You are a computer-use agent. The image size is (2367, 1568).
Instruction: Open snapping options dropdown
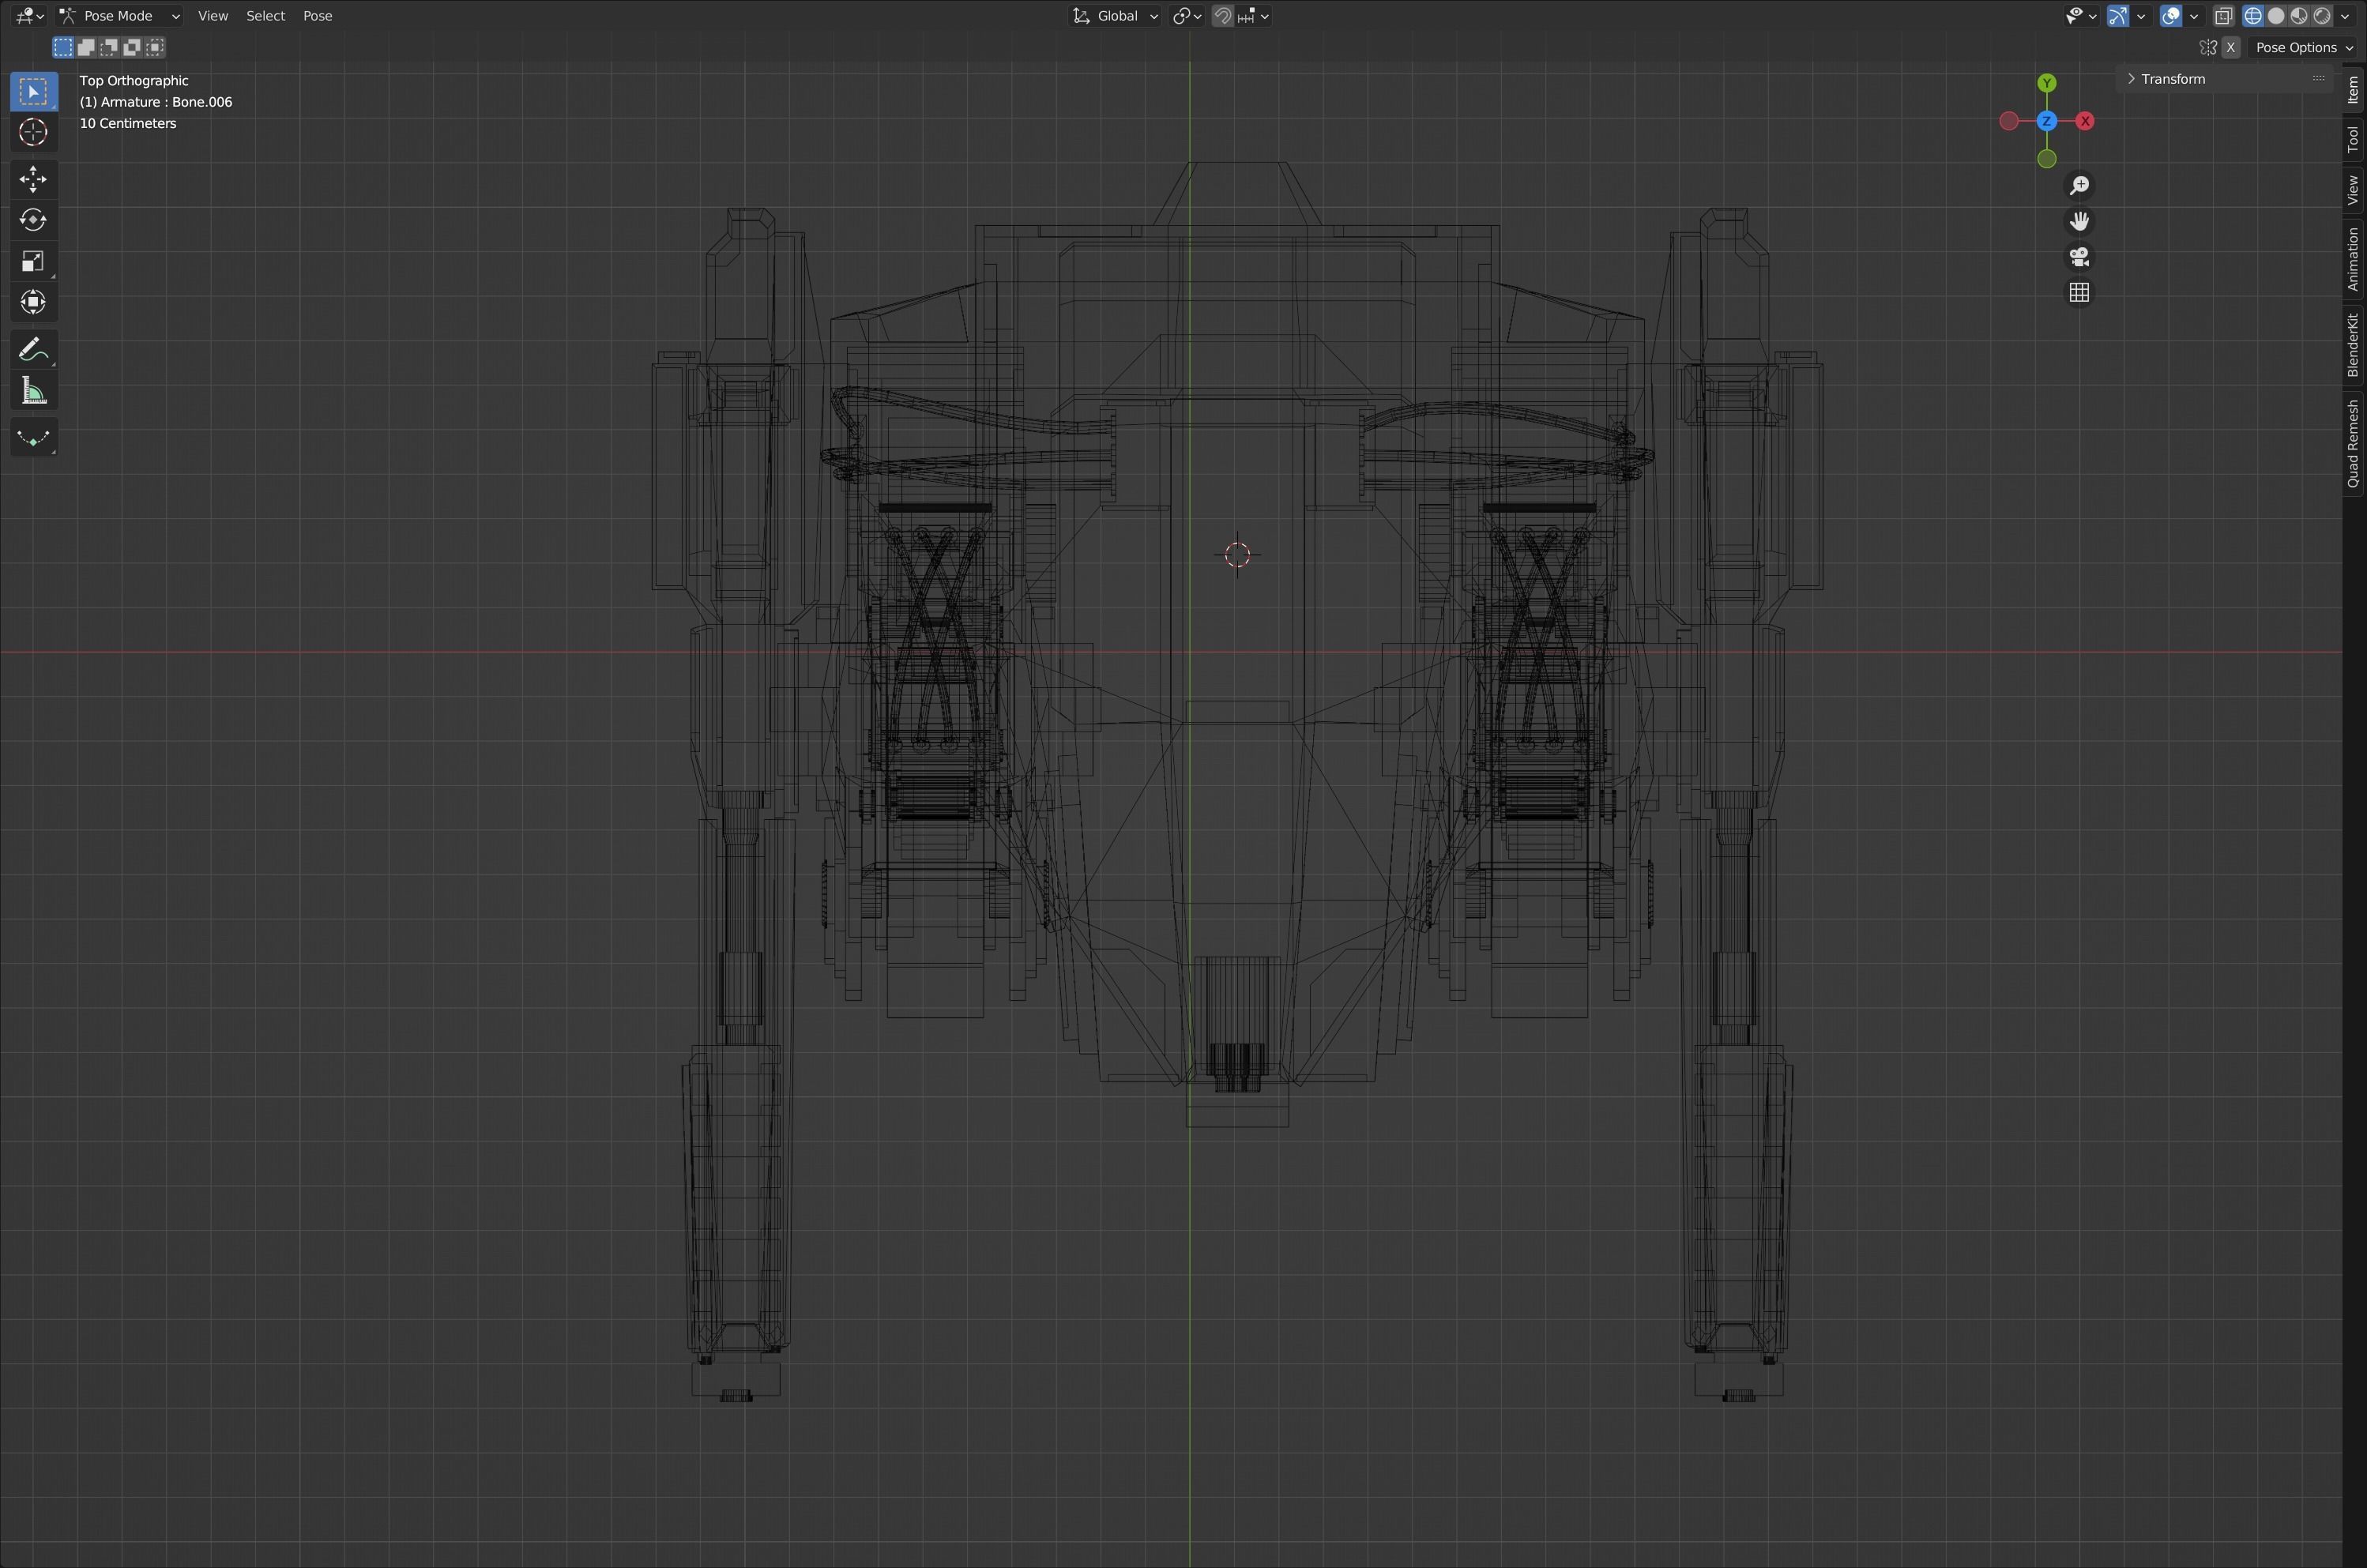[1254, 16]
